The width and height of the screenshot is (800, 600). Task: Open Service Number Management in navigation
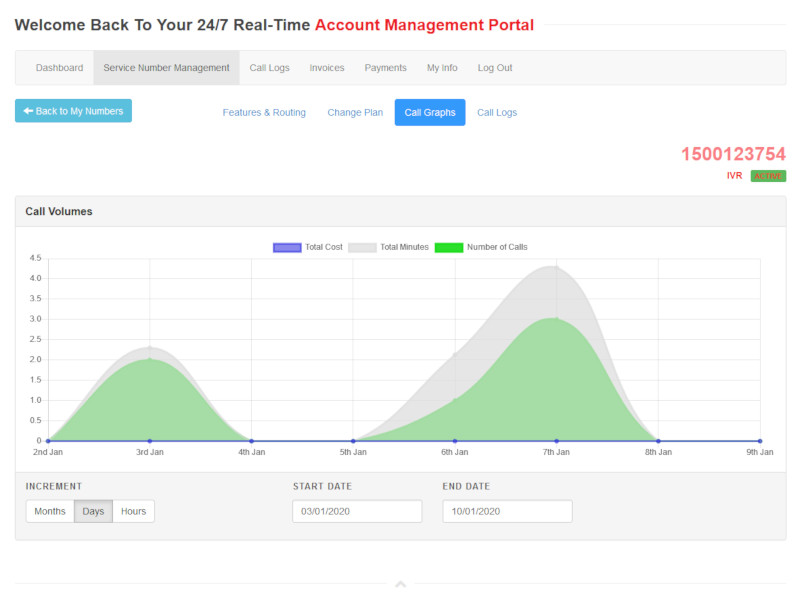point(166,68)
